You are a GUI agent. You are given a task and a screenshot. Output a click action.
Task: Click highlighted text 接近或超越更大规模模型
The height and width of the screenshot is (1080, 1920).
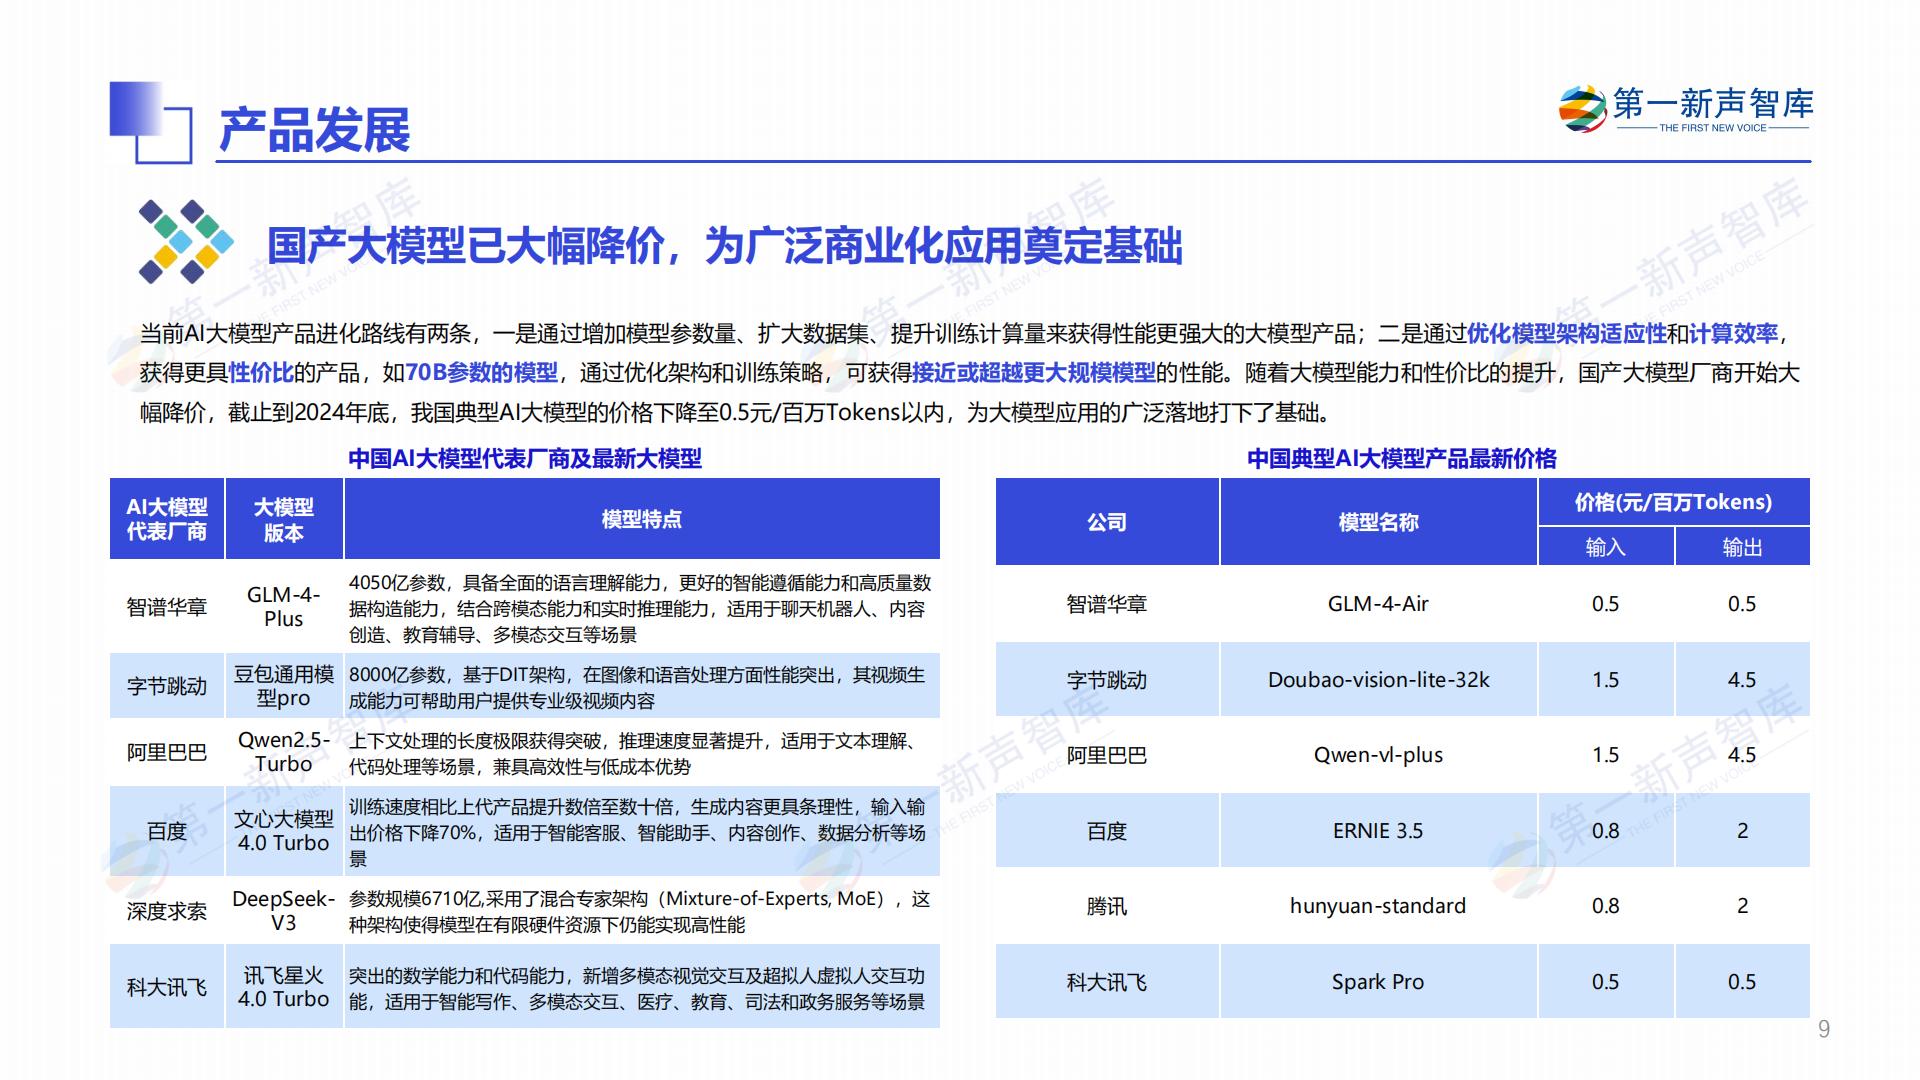click(x=1033, y=373)
